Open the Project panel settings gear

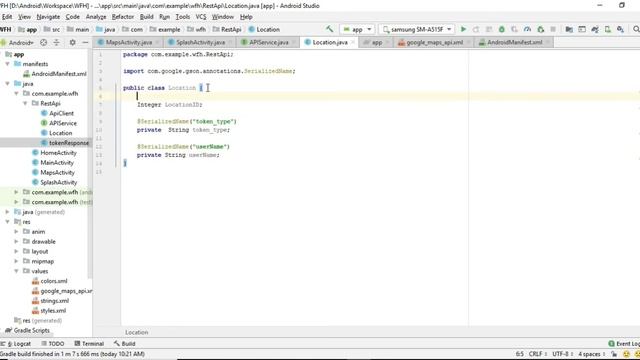point(72,42)
